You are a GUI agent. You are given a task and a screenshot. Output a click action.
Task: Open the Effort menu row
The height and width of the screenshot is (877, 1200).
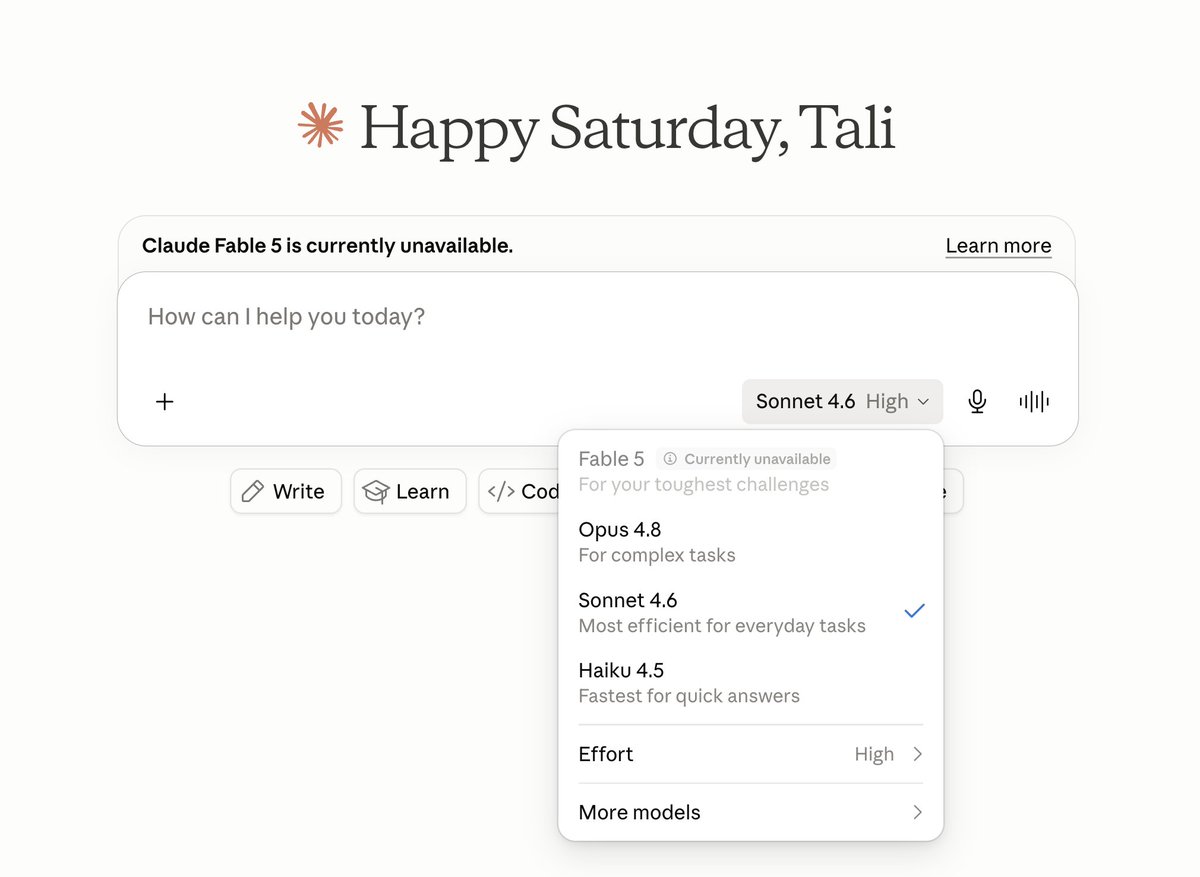click(x=751, y=754)
